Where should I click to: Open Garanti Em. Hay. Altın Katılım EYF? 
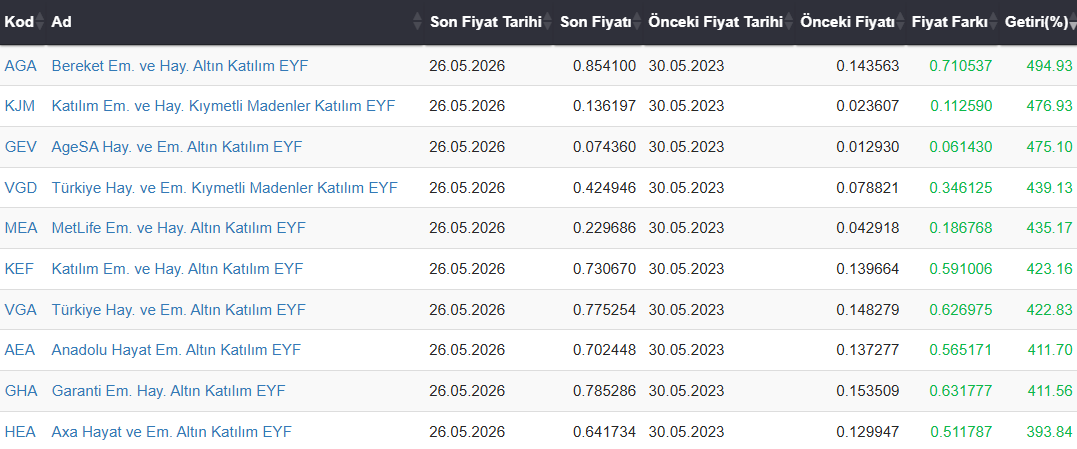[x=168, y=391]
